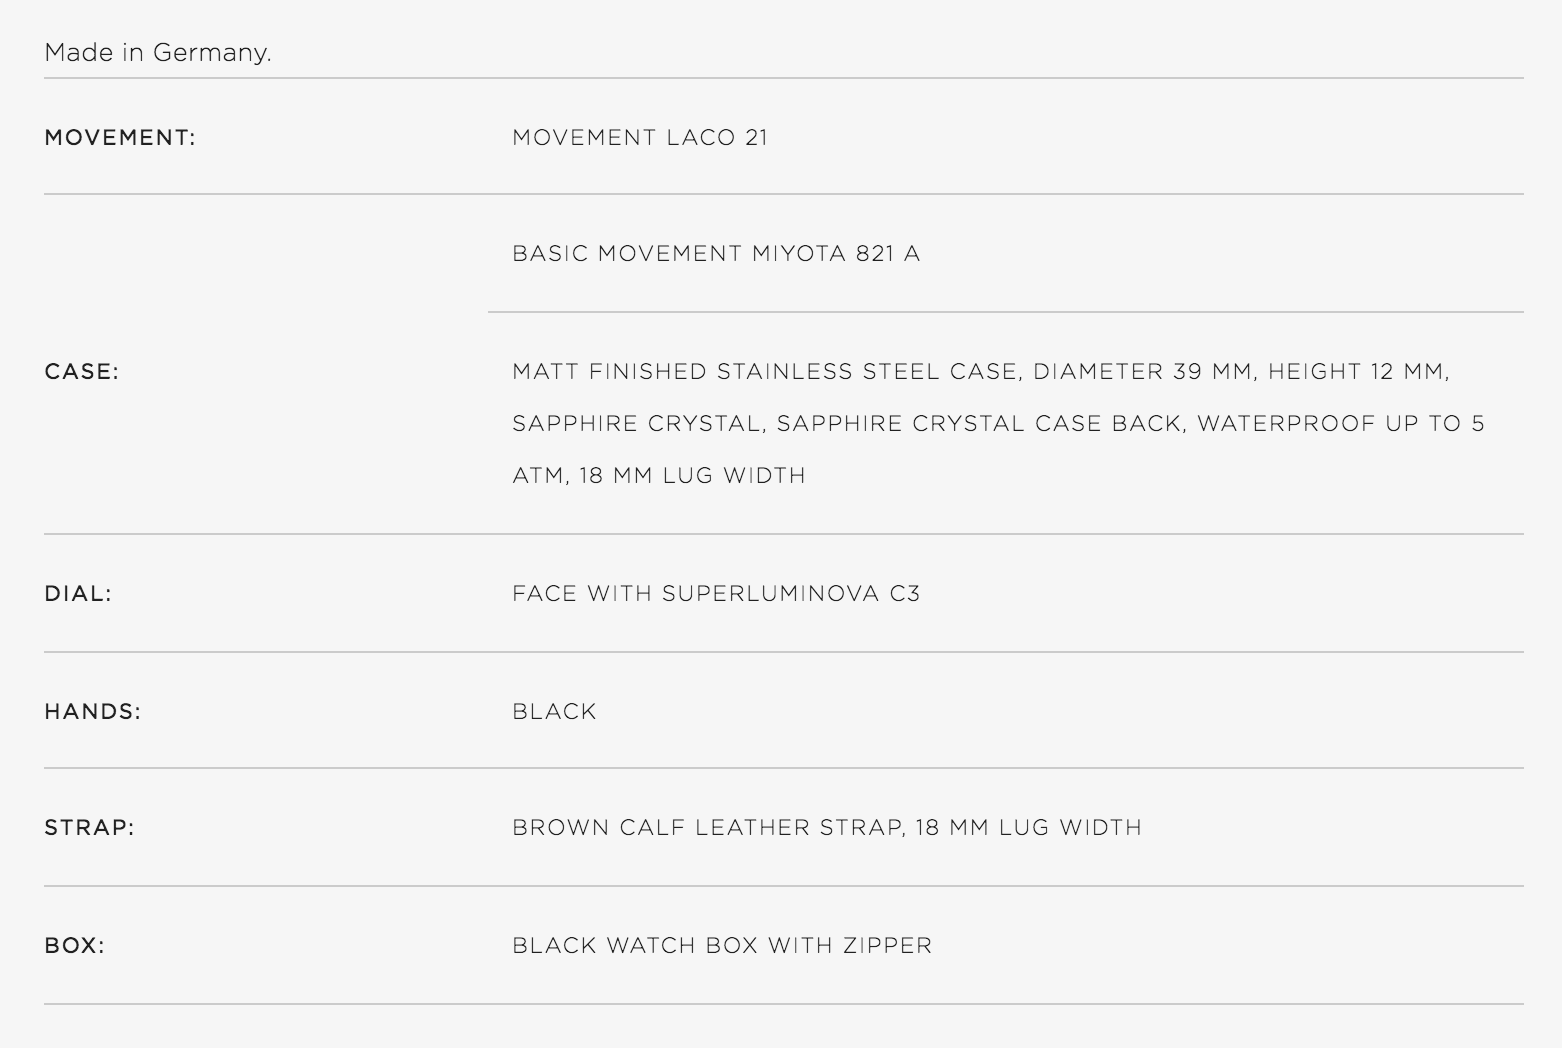Click the word 'MIYOTA' in movement row

799,254
